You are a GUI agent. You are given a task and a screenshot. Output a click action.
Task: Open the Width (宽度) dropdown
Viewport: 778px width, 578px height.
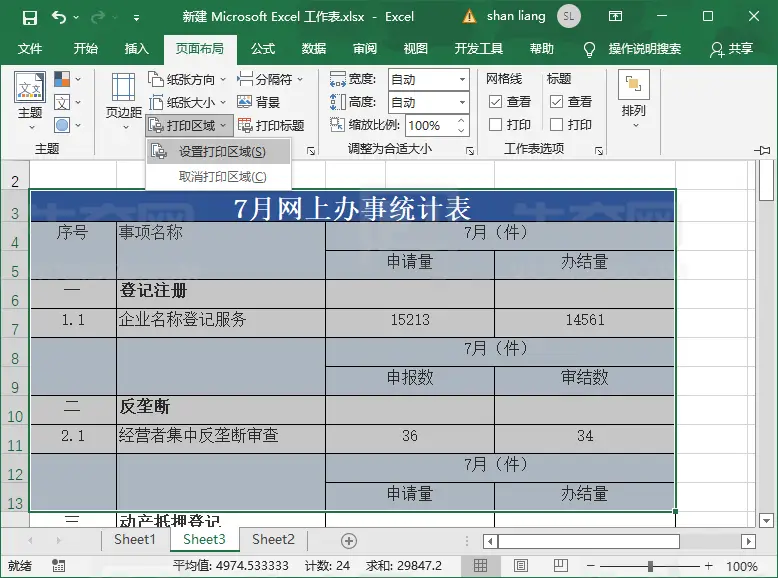(x=462, y=79)
